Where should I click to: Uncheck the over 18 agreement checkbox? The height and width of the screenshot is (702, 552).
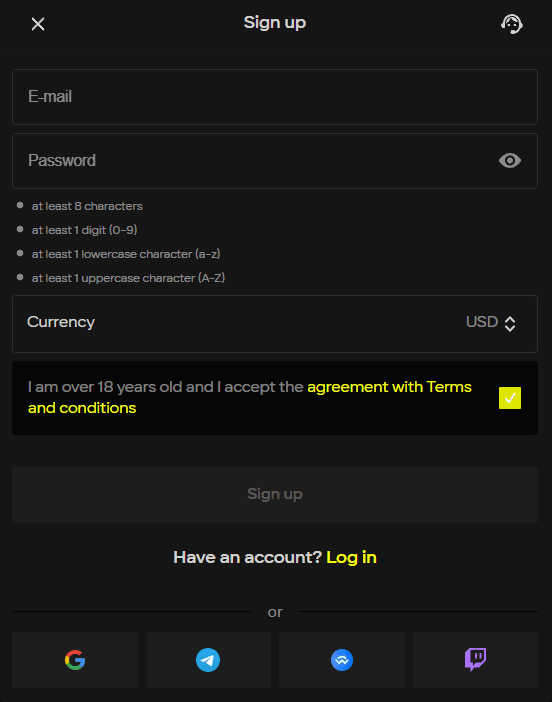click(510, 398)
